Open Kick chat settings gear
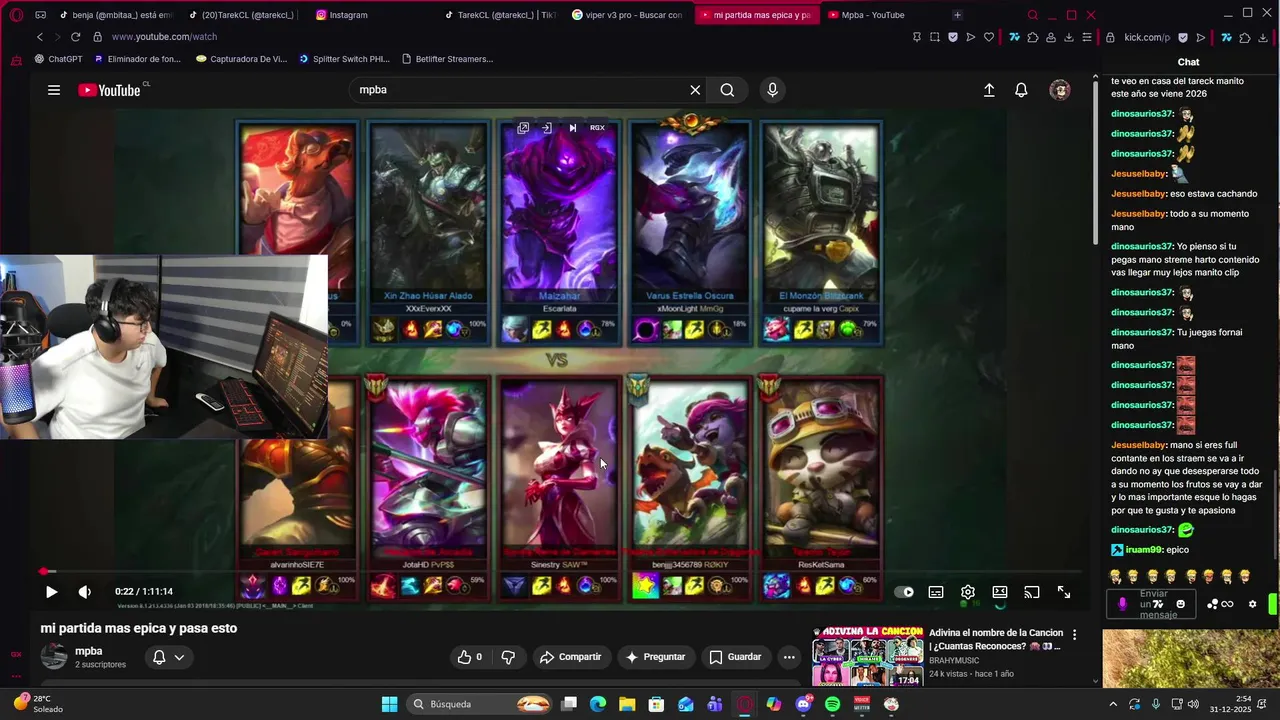 (x=1252, y=604)
